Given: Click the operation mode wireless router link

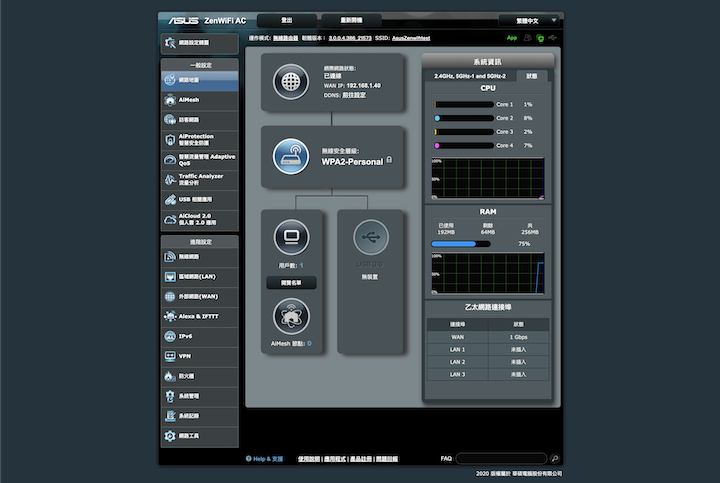Looking at the screenshot, I should tap(286, 38).
